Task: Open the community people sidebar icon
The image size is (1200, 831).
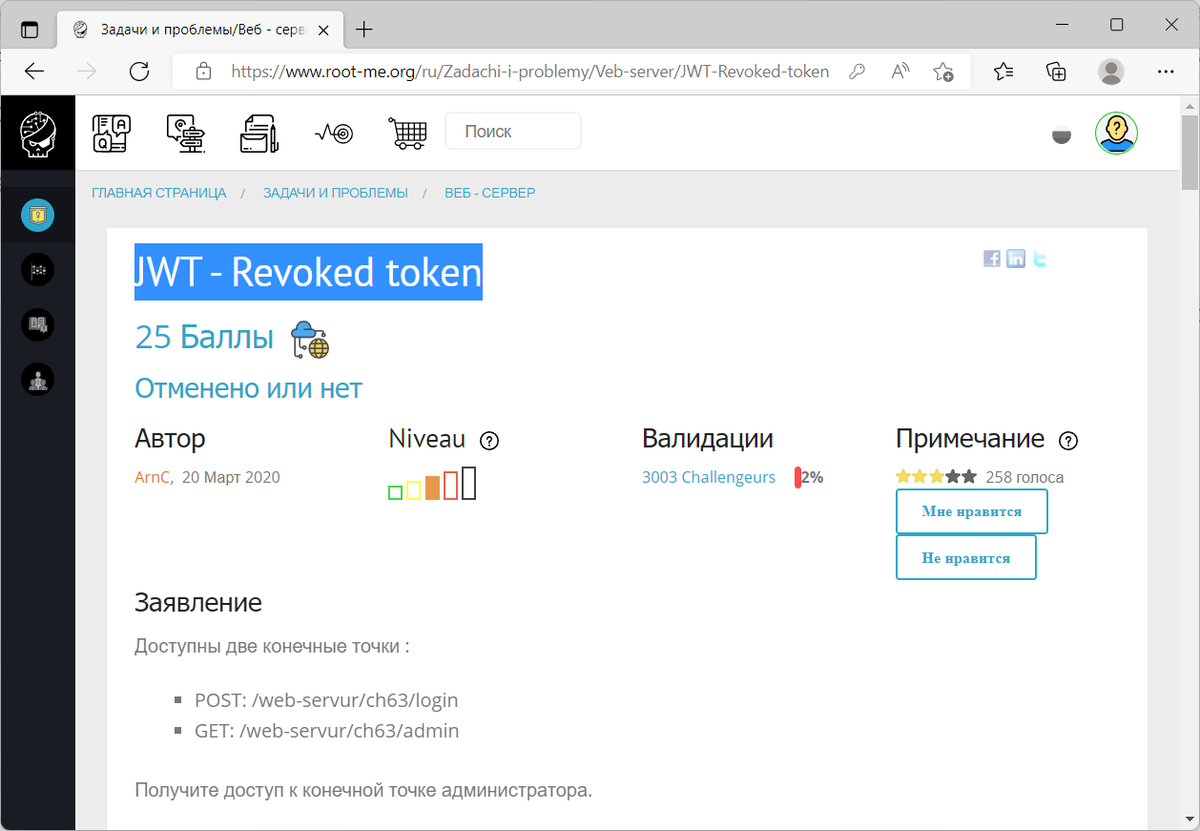Action: (38, 379)
